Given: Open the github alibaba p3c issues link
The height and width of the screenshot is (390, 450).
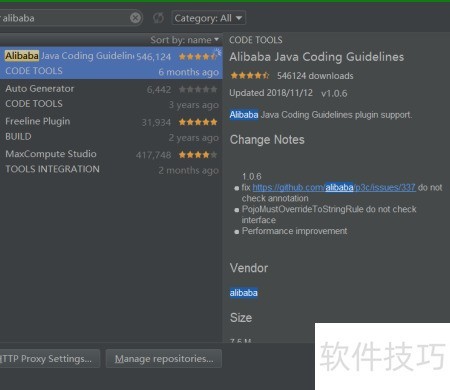Looking at the screenshot, I should point(334,187).
